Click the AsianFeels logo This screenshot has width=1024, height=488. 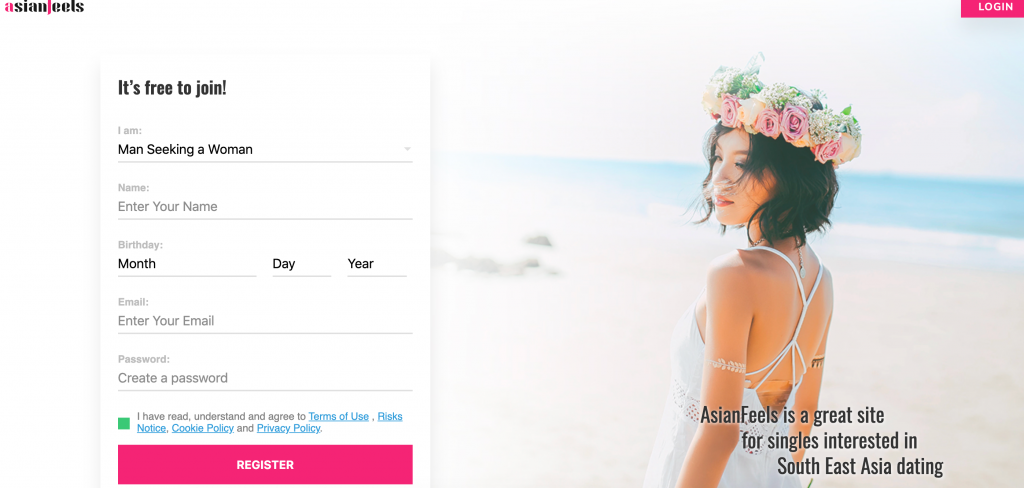[x=44, y=7]
